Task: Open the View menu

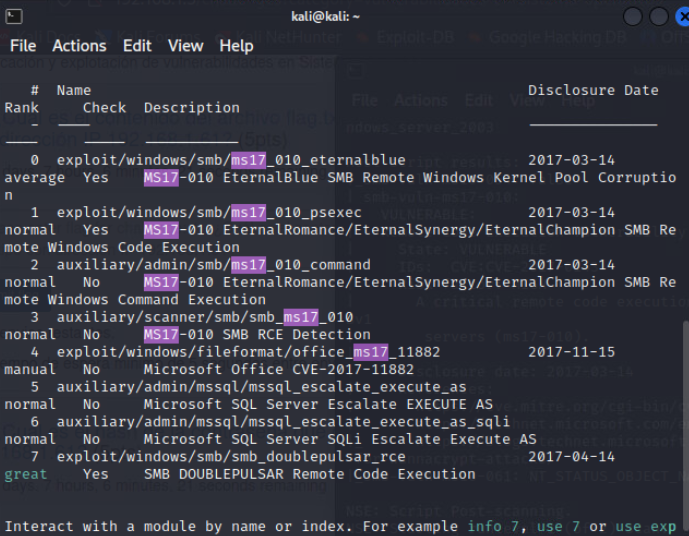Action: point(185,46)
